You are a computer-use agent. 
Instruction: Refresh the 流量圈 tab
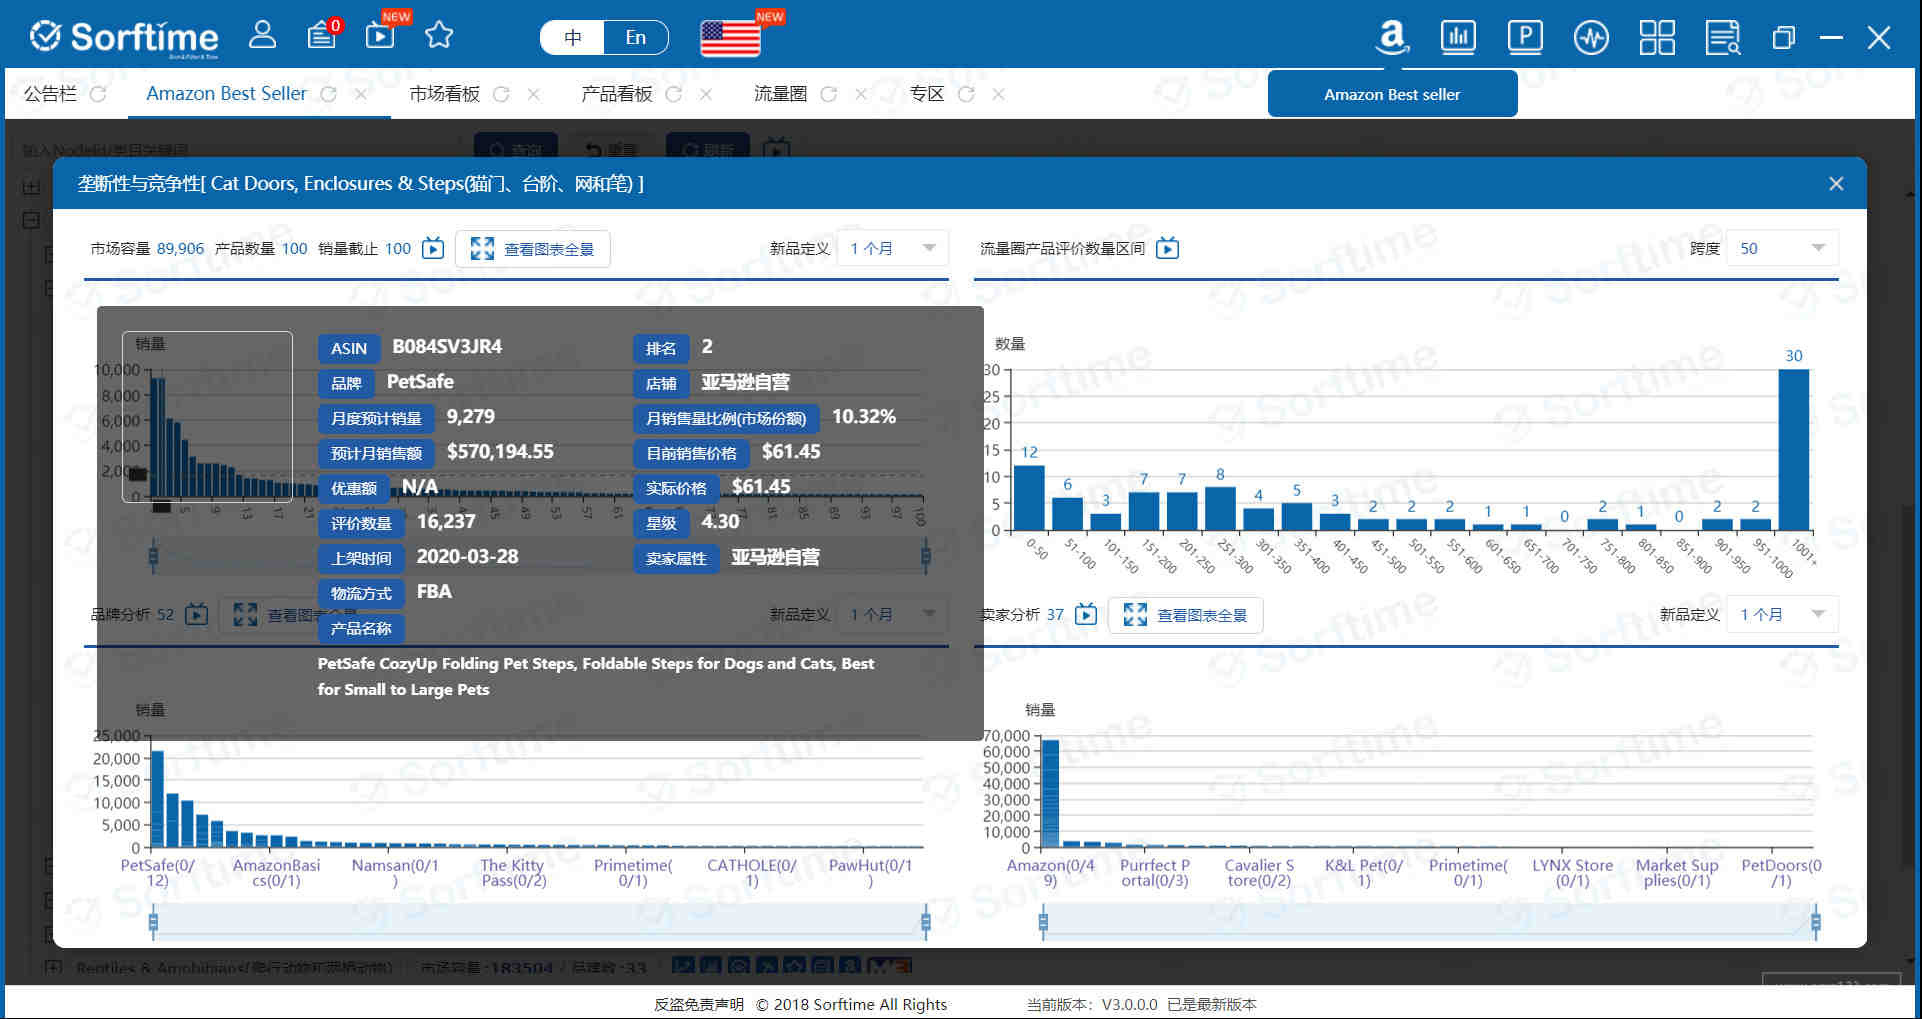[x=828, y=94]
